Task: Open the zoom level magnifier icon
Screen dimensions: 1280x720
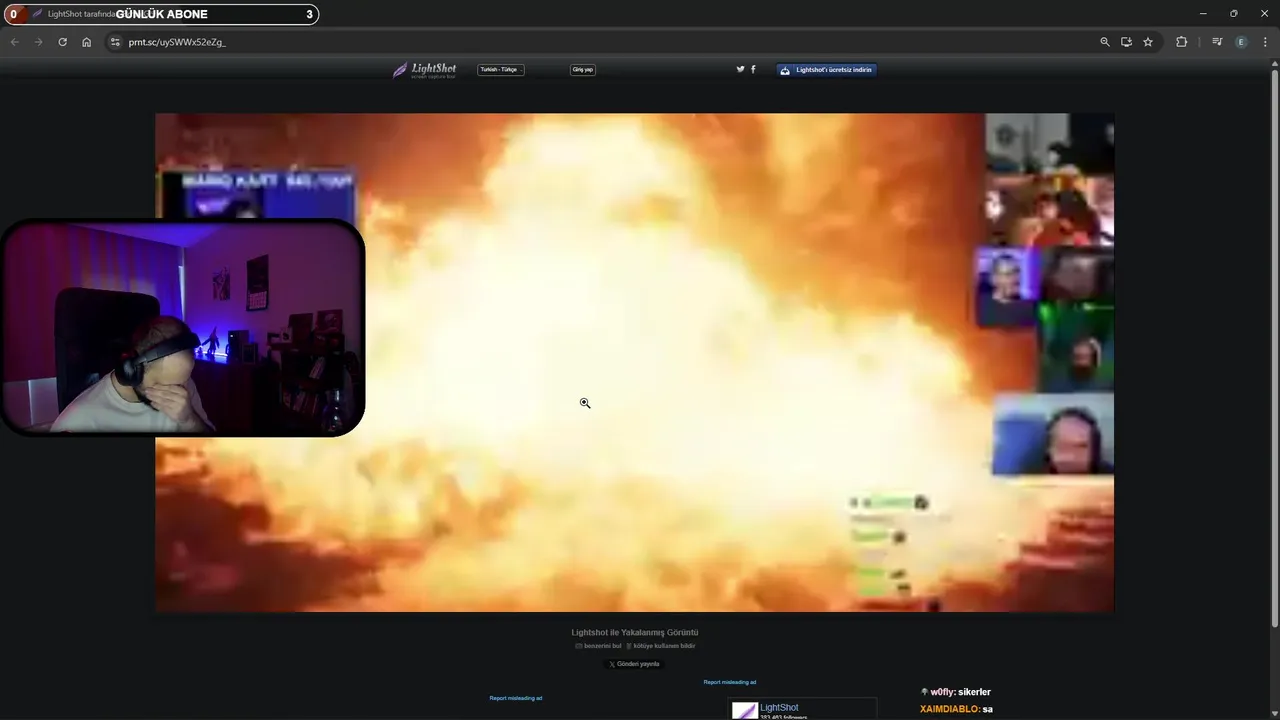Action: (x=1105, y=42)
